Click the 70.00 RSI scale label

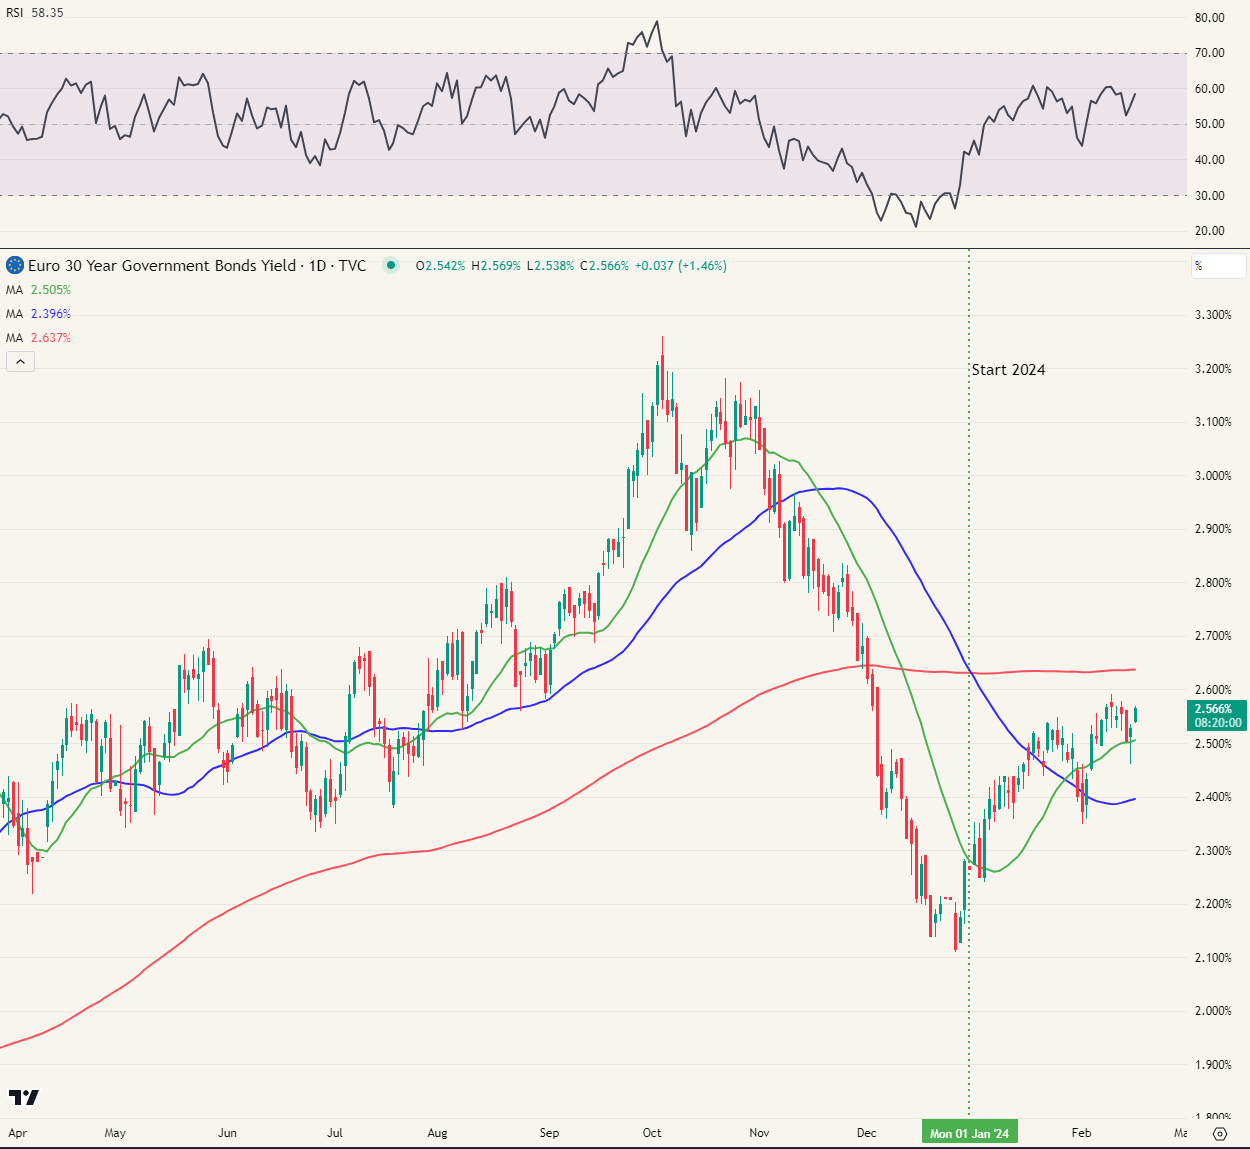pos(1210,53)
